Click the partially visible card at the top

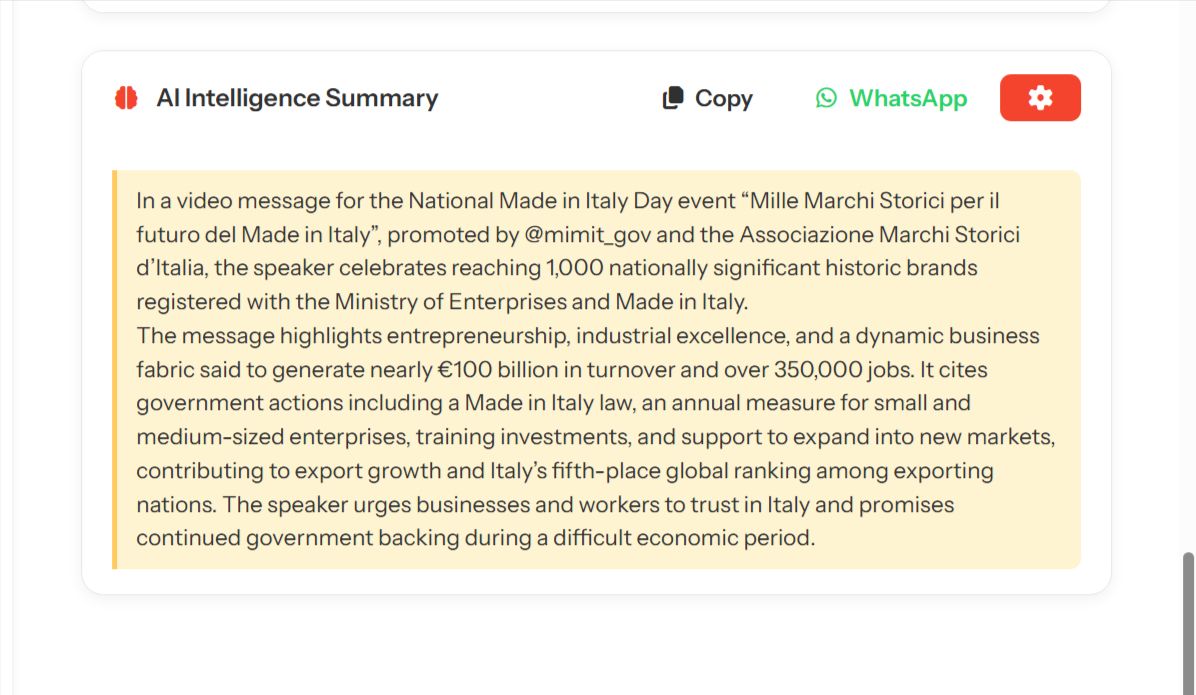[596, 5]
